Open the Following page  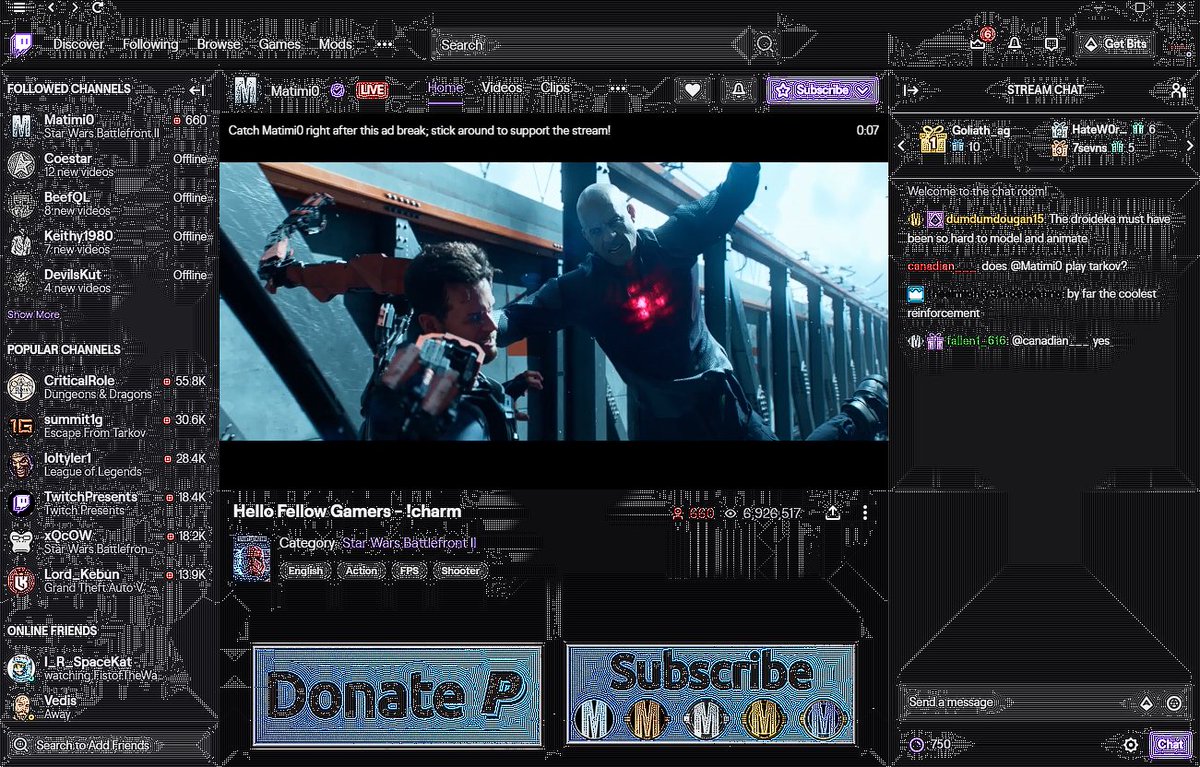[150, 44]
